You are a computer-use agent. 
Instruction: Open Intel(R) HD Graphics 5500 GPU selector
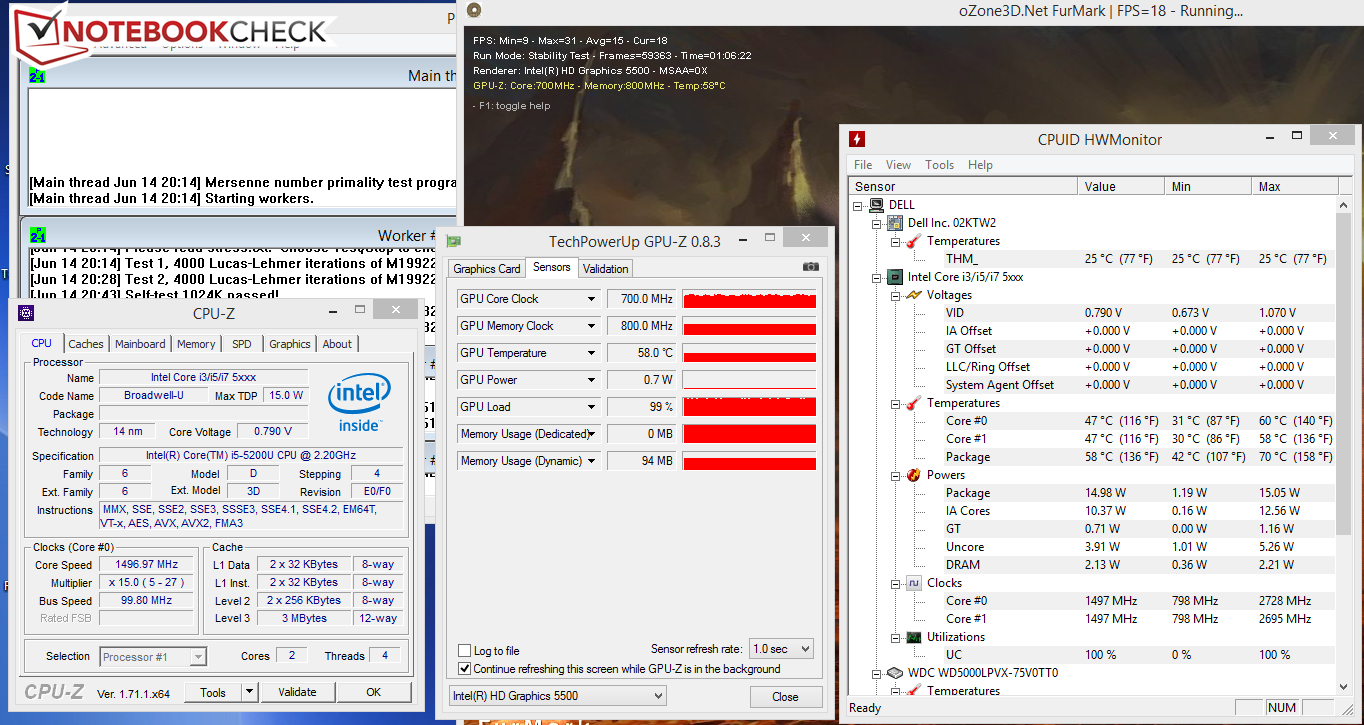pyautogui.click(x=557, y=696)
